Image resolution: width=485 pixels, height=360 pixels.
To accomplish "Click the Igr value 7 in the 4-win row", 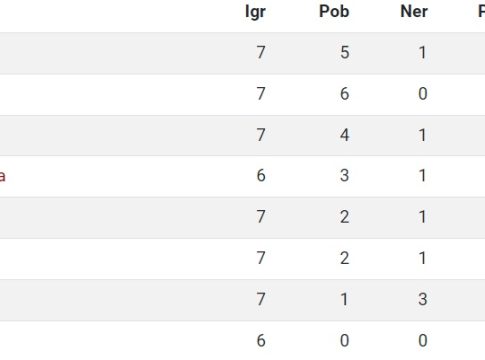I will (x=261, y=135).
